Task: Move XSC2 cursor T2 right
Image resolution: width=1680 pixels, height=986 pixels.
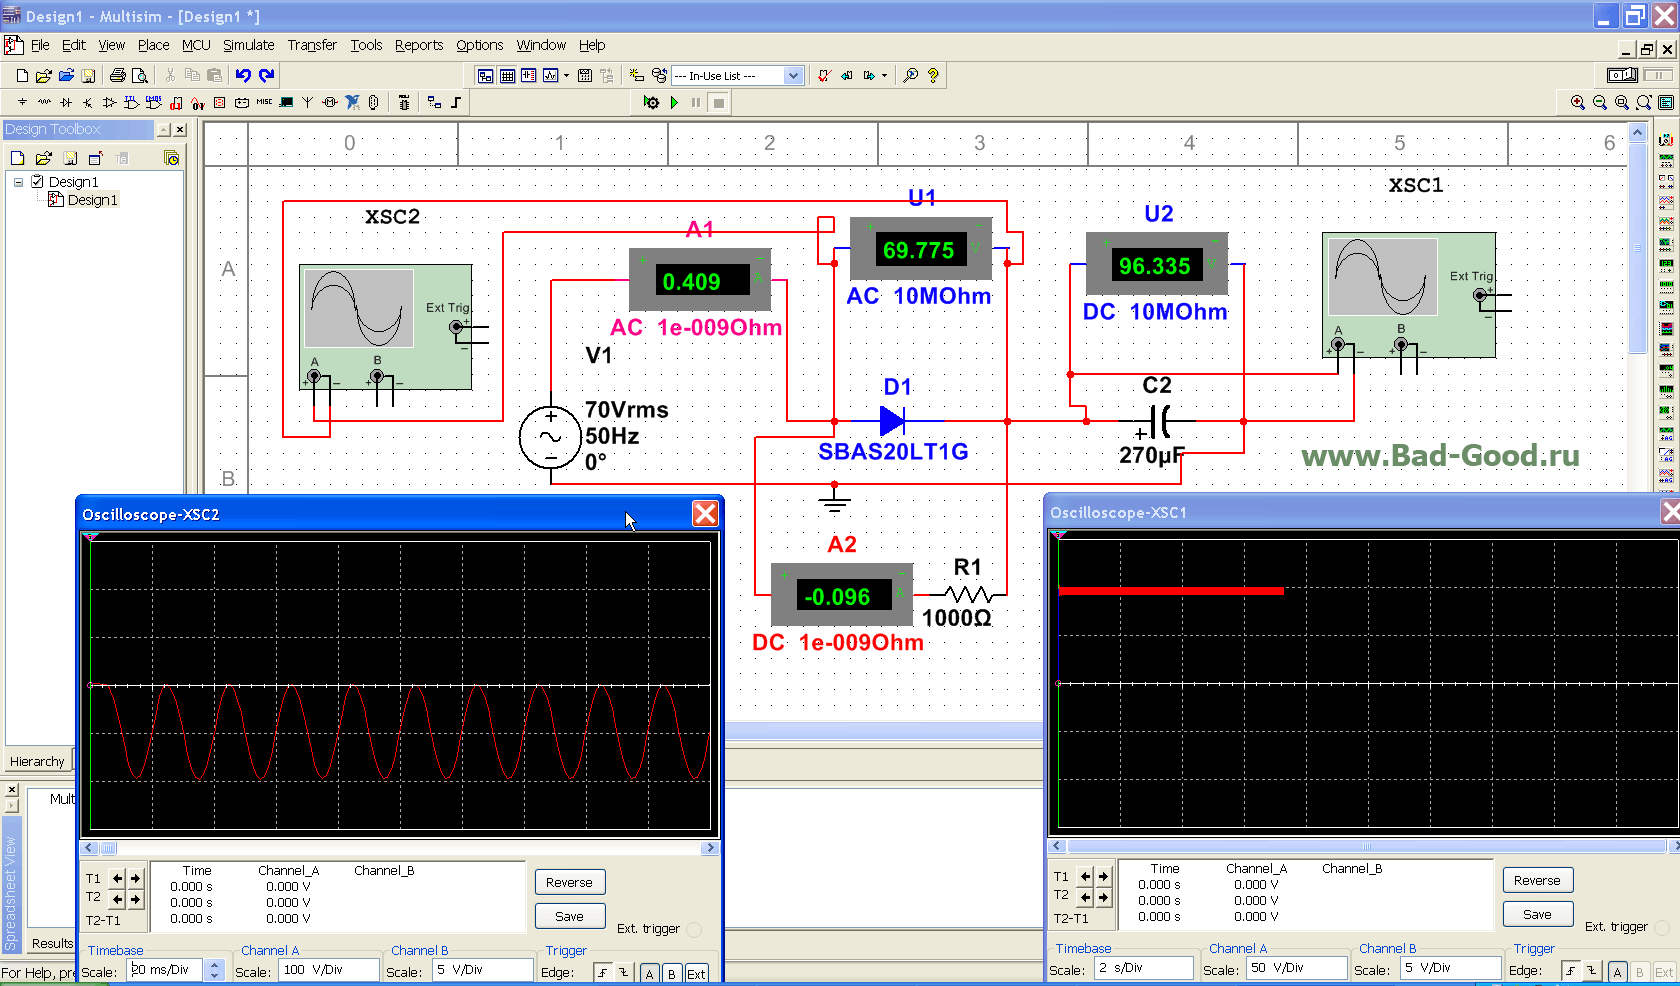Action: 135,899
